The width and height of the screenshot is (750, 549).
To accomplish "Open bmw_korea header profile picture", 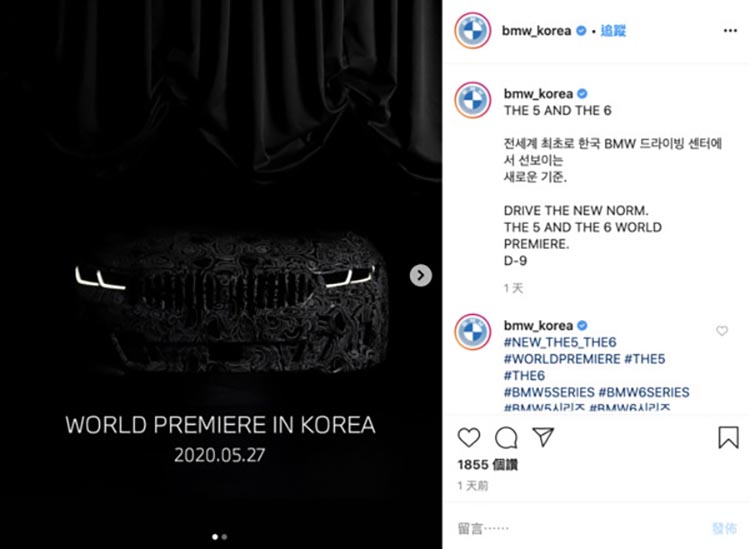I will click(x=473, y=31).
